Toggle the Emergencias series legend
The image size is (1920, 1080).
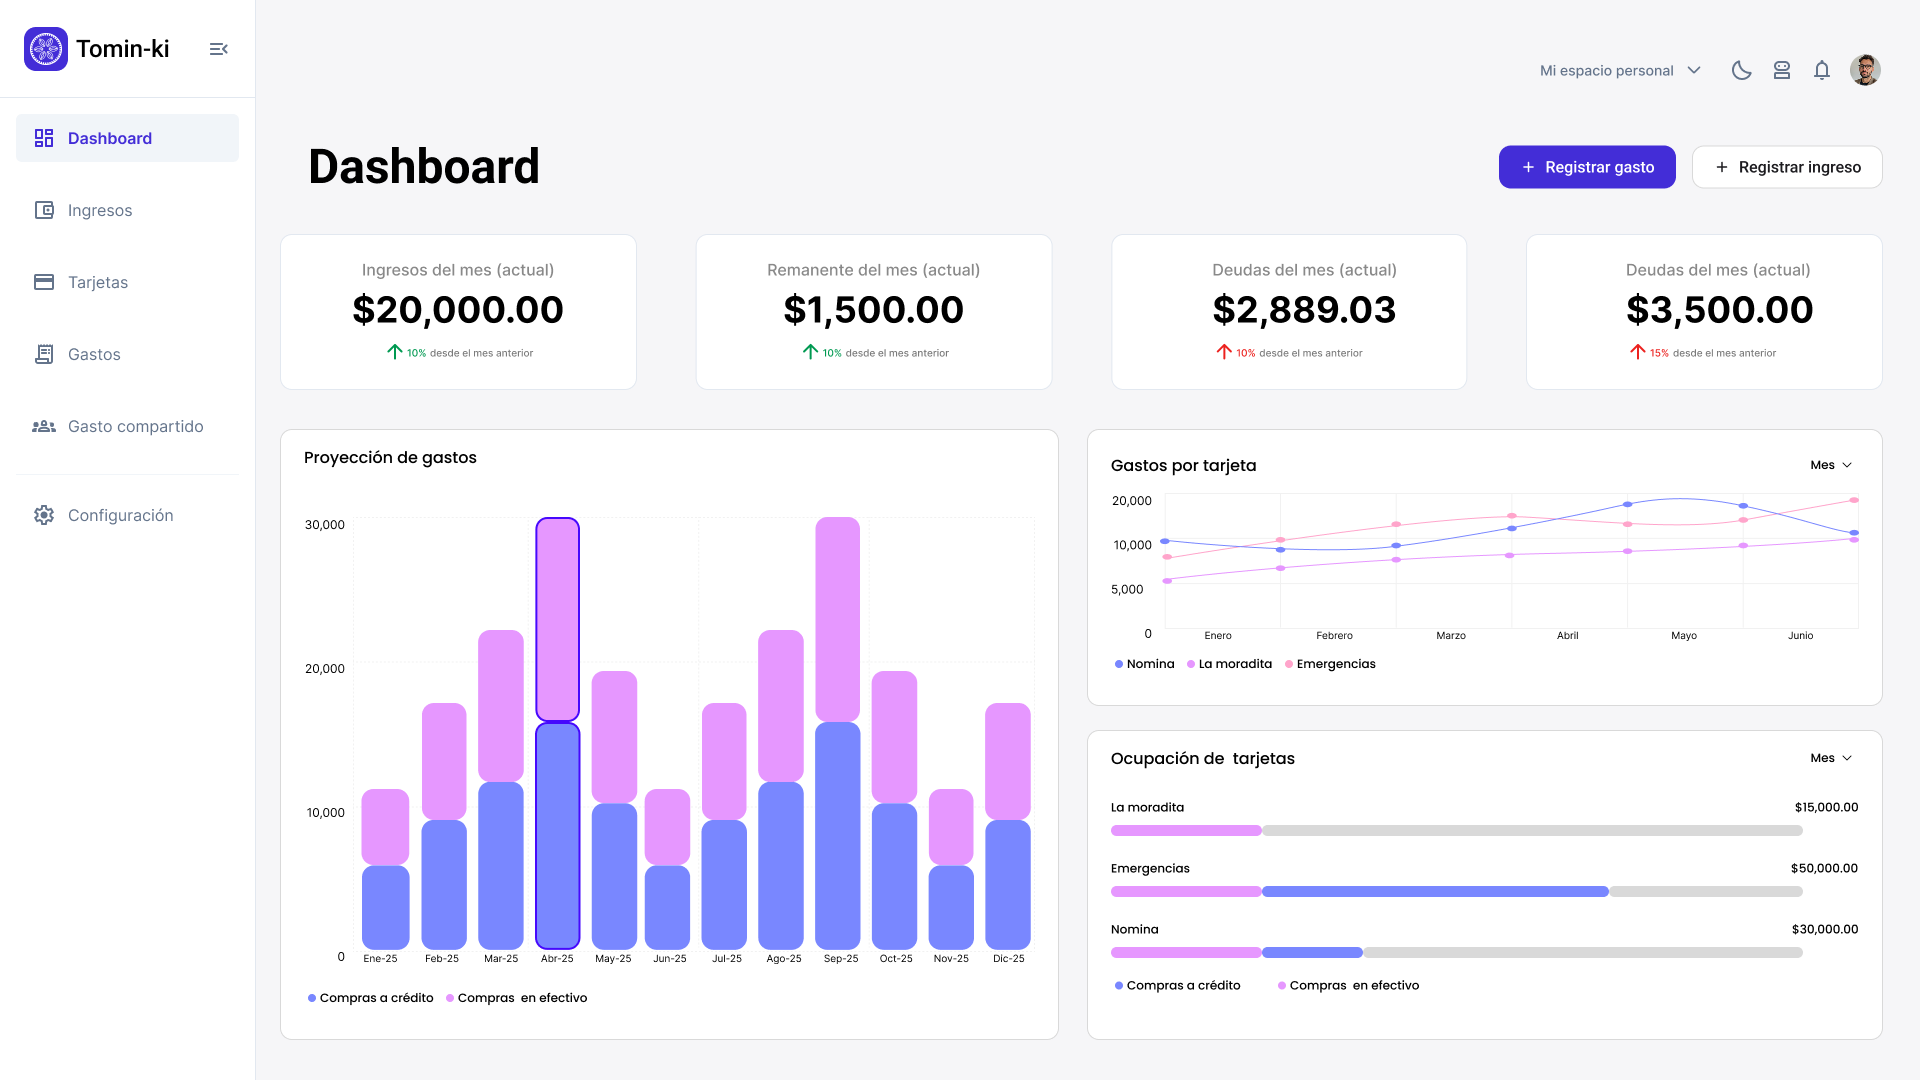pos(1331,664)
